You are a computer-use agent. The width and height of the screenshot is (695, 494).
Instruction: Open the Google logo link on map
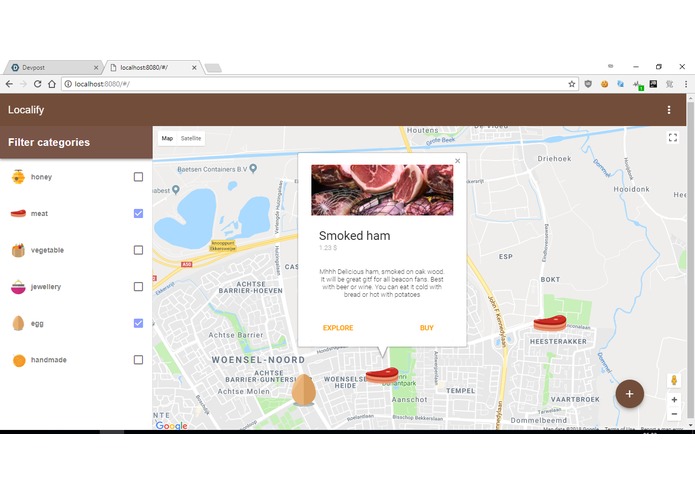(x=171, y=425)
